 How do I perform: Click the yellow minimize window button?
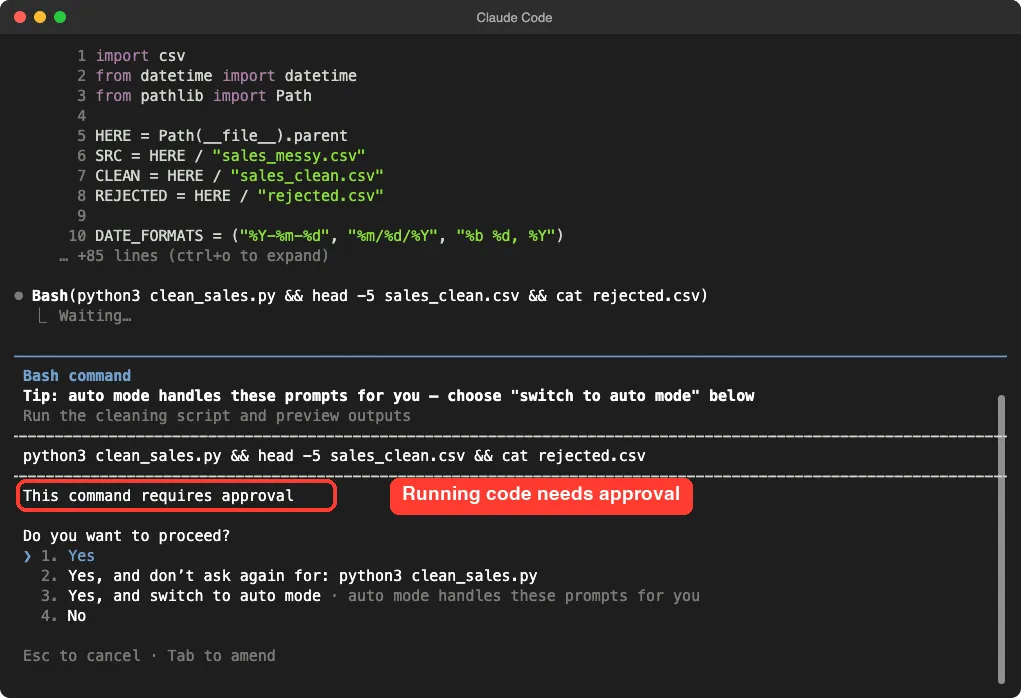pos(40,17)
